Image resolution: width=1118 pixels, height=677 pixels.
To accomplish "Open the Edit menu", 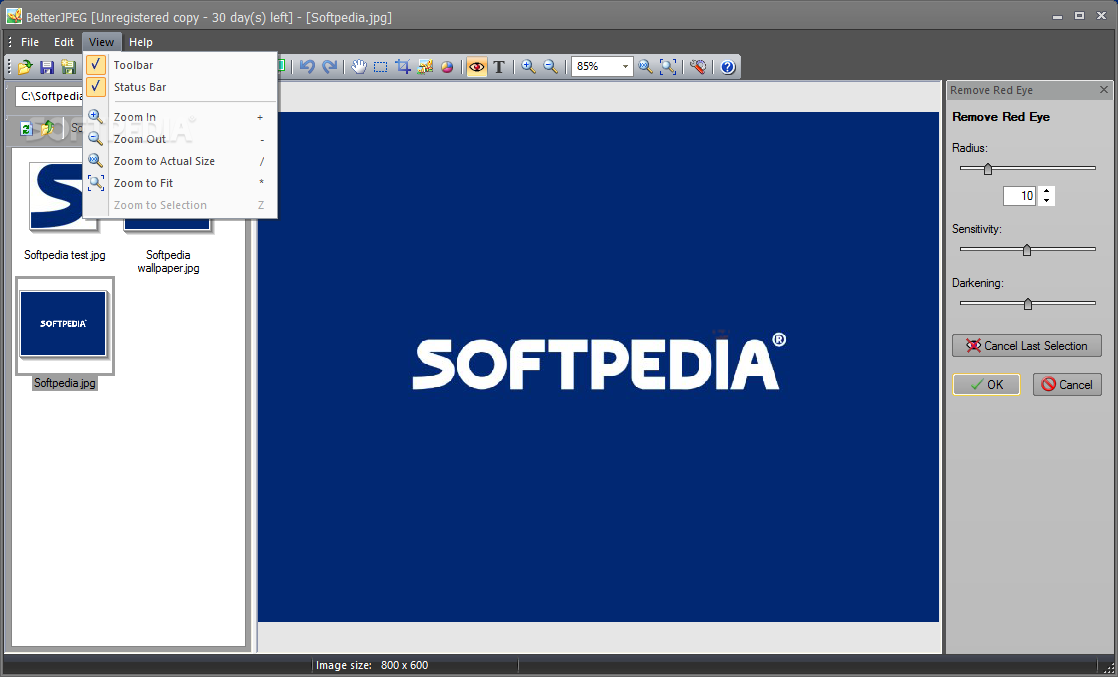I will pos(64,42).
